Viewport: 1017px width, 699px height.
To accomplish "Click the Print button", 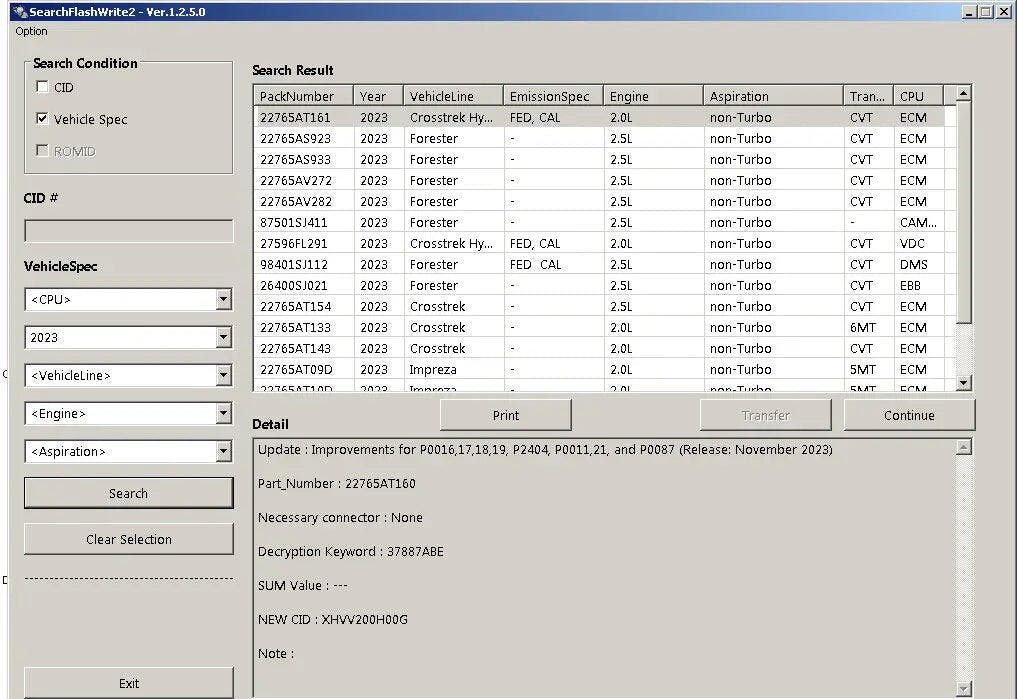I will point(505,415).
